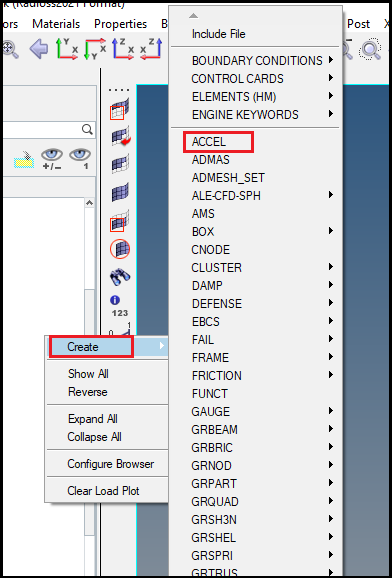Select CNODE from Create submenu
The image size is (392, 578).
[x=211, y=250]
